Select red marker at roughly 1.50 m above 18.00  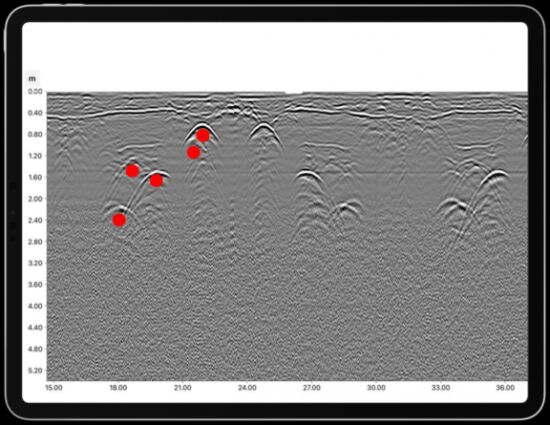132,171
